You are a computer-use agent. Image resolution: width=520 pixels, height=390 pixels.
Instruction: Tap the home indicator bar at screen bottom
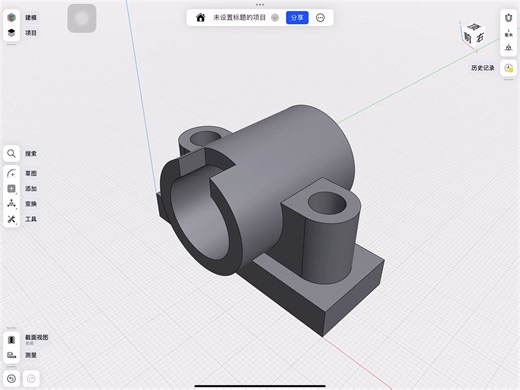coord(260,386)
